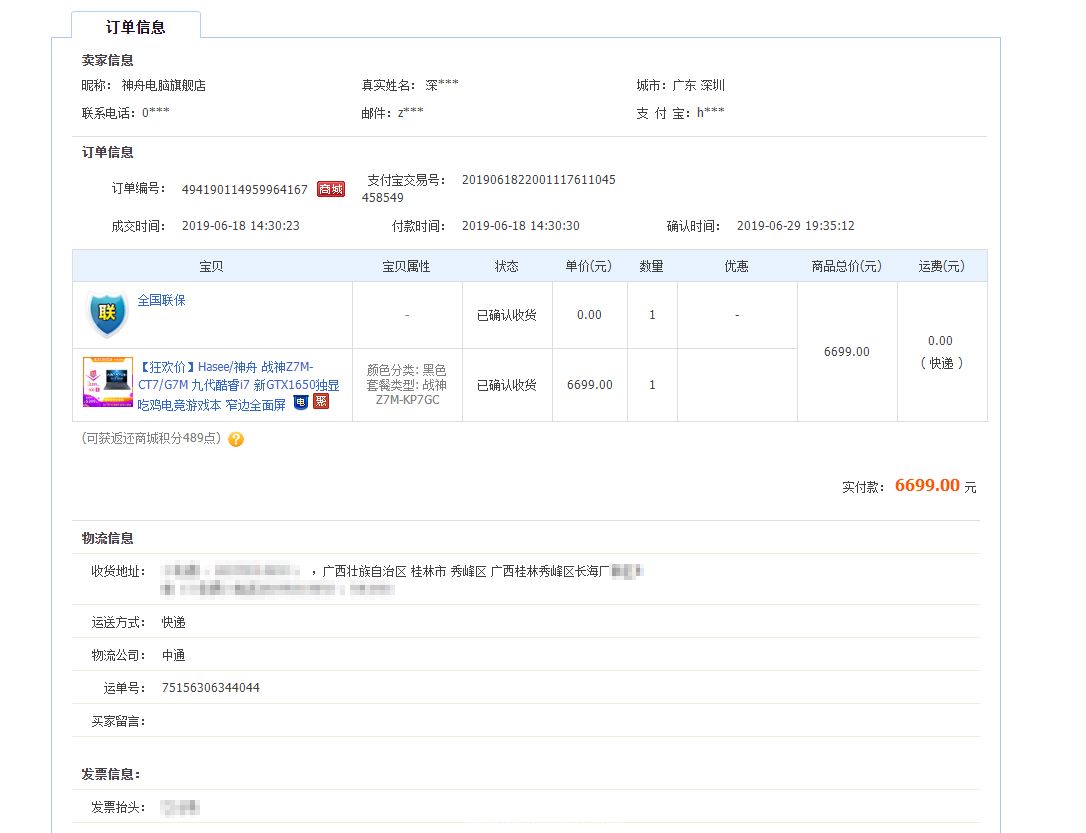Click the unit price 0.00 in 全国联保 row
Screen dimensions: 1086x833
pyautogui.click(x=589, y=315)
